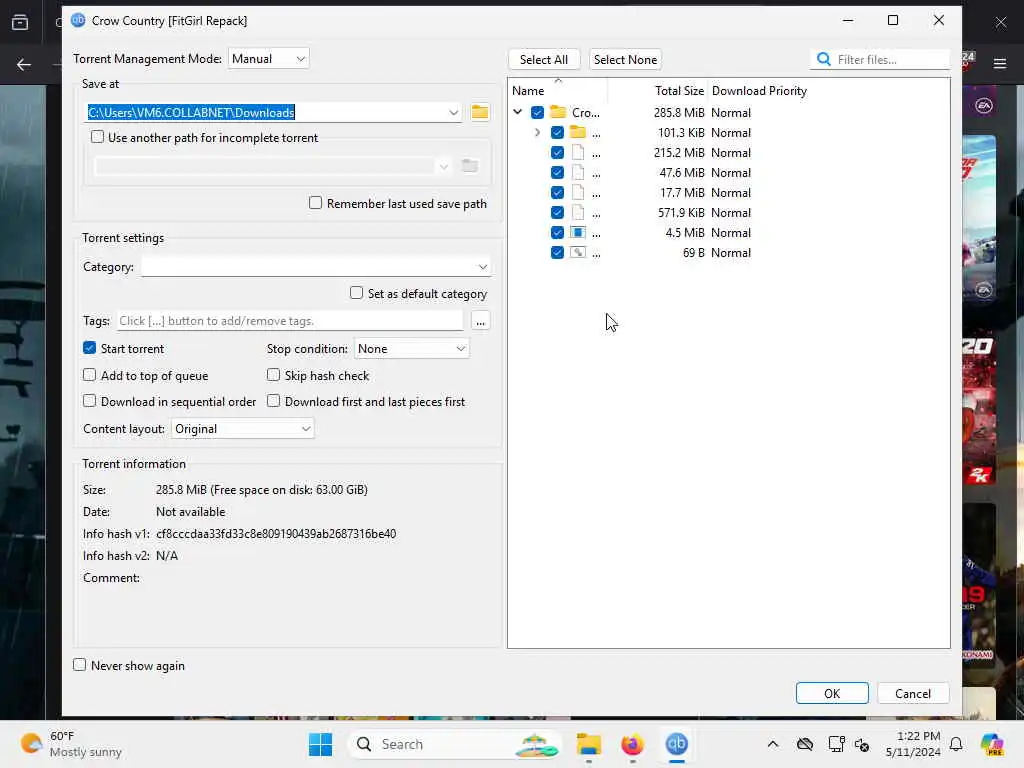Click the subfolder icon in the 101.3 KiB row
The width and height of the screenshot is (1024, 768).
click(578, 133)
